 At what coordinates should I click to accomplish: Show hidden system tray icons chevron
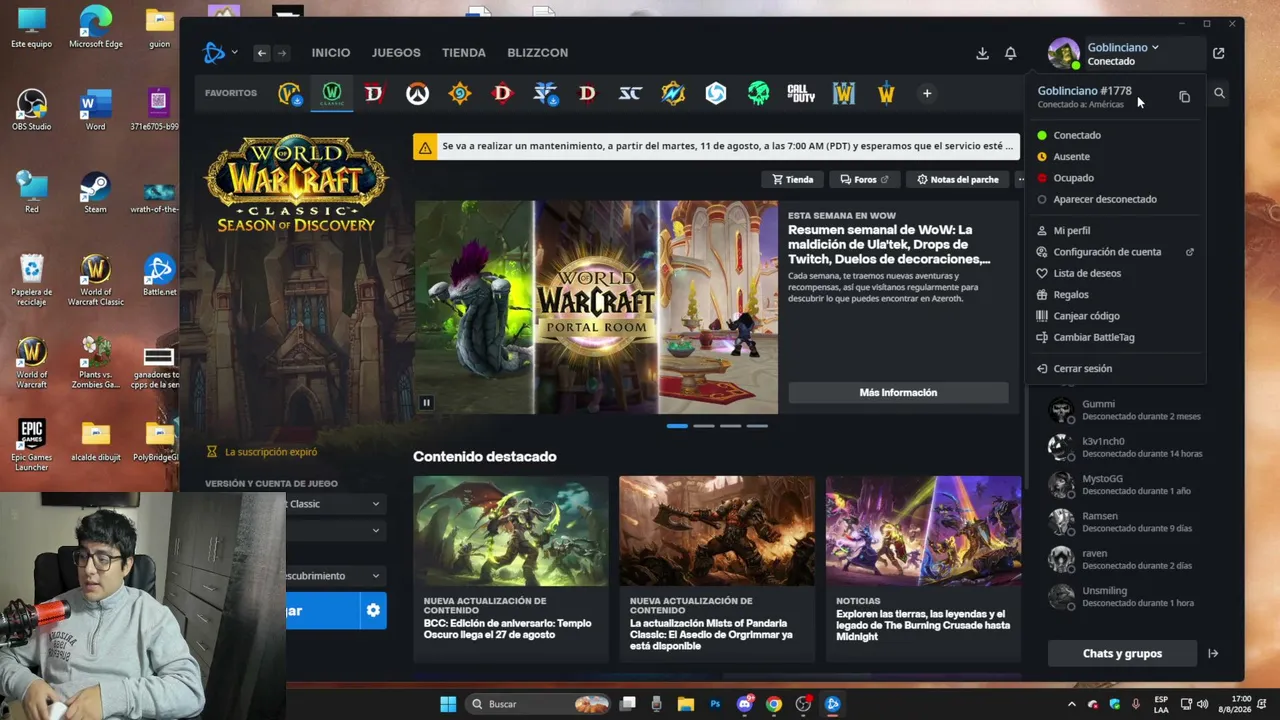pyautogui.click(x=1071, y=704)
